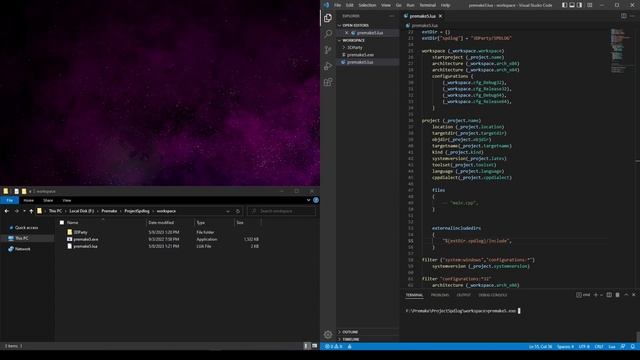The width and height of the screenshot is (640, 360).
Task: Change language mode via Lua in status bar
Action: click(612, 347)
